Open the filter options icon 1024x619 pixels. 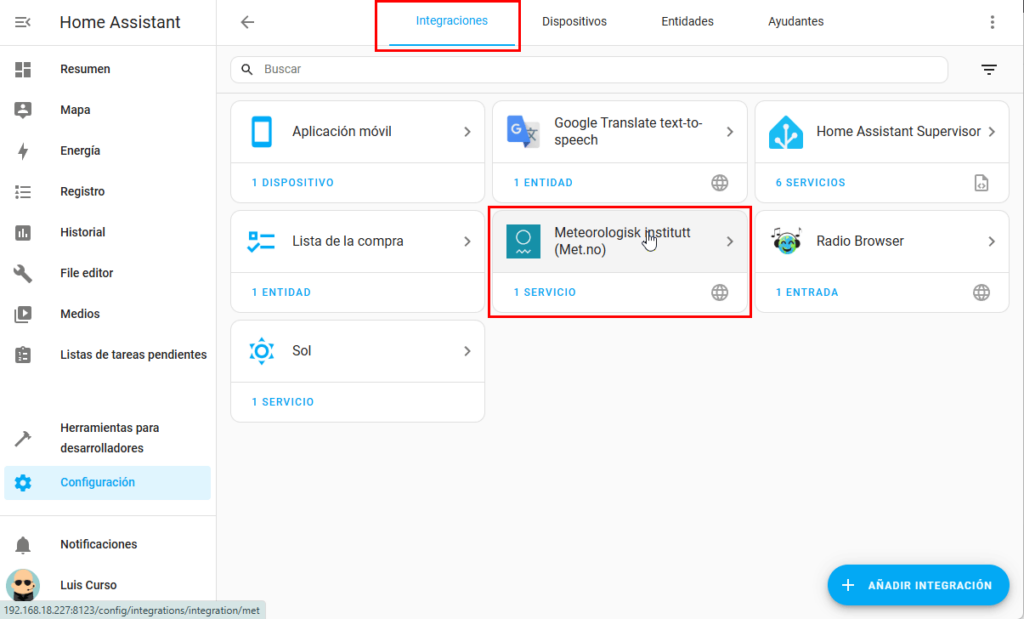point(988,69)
